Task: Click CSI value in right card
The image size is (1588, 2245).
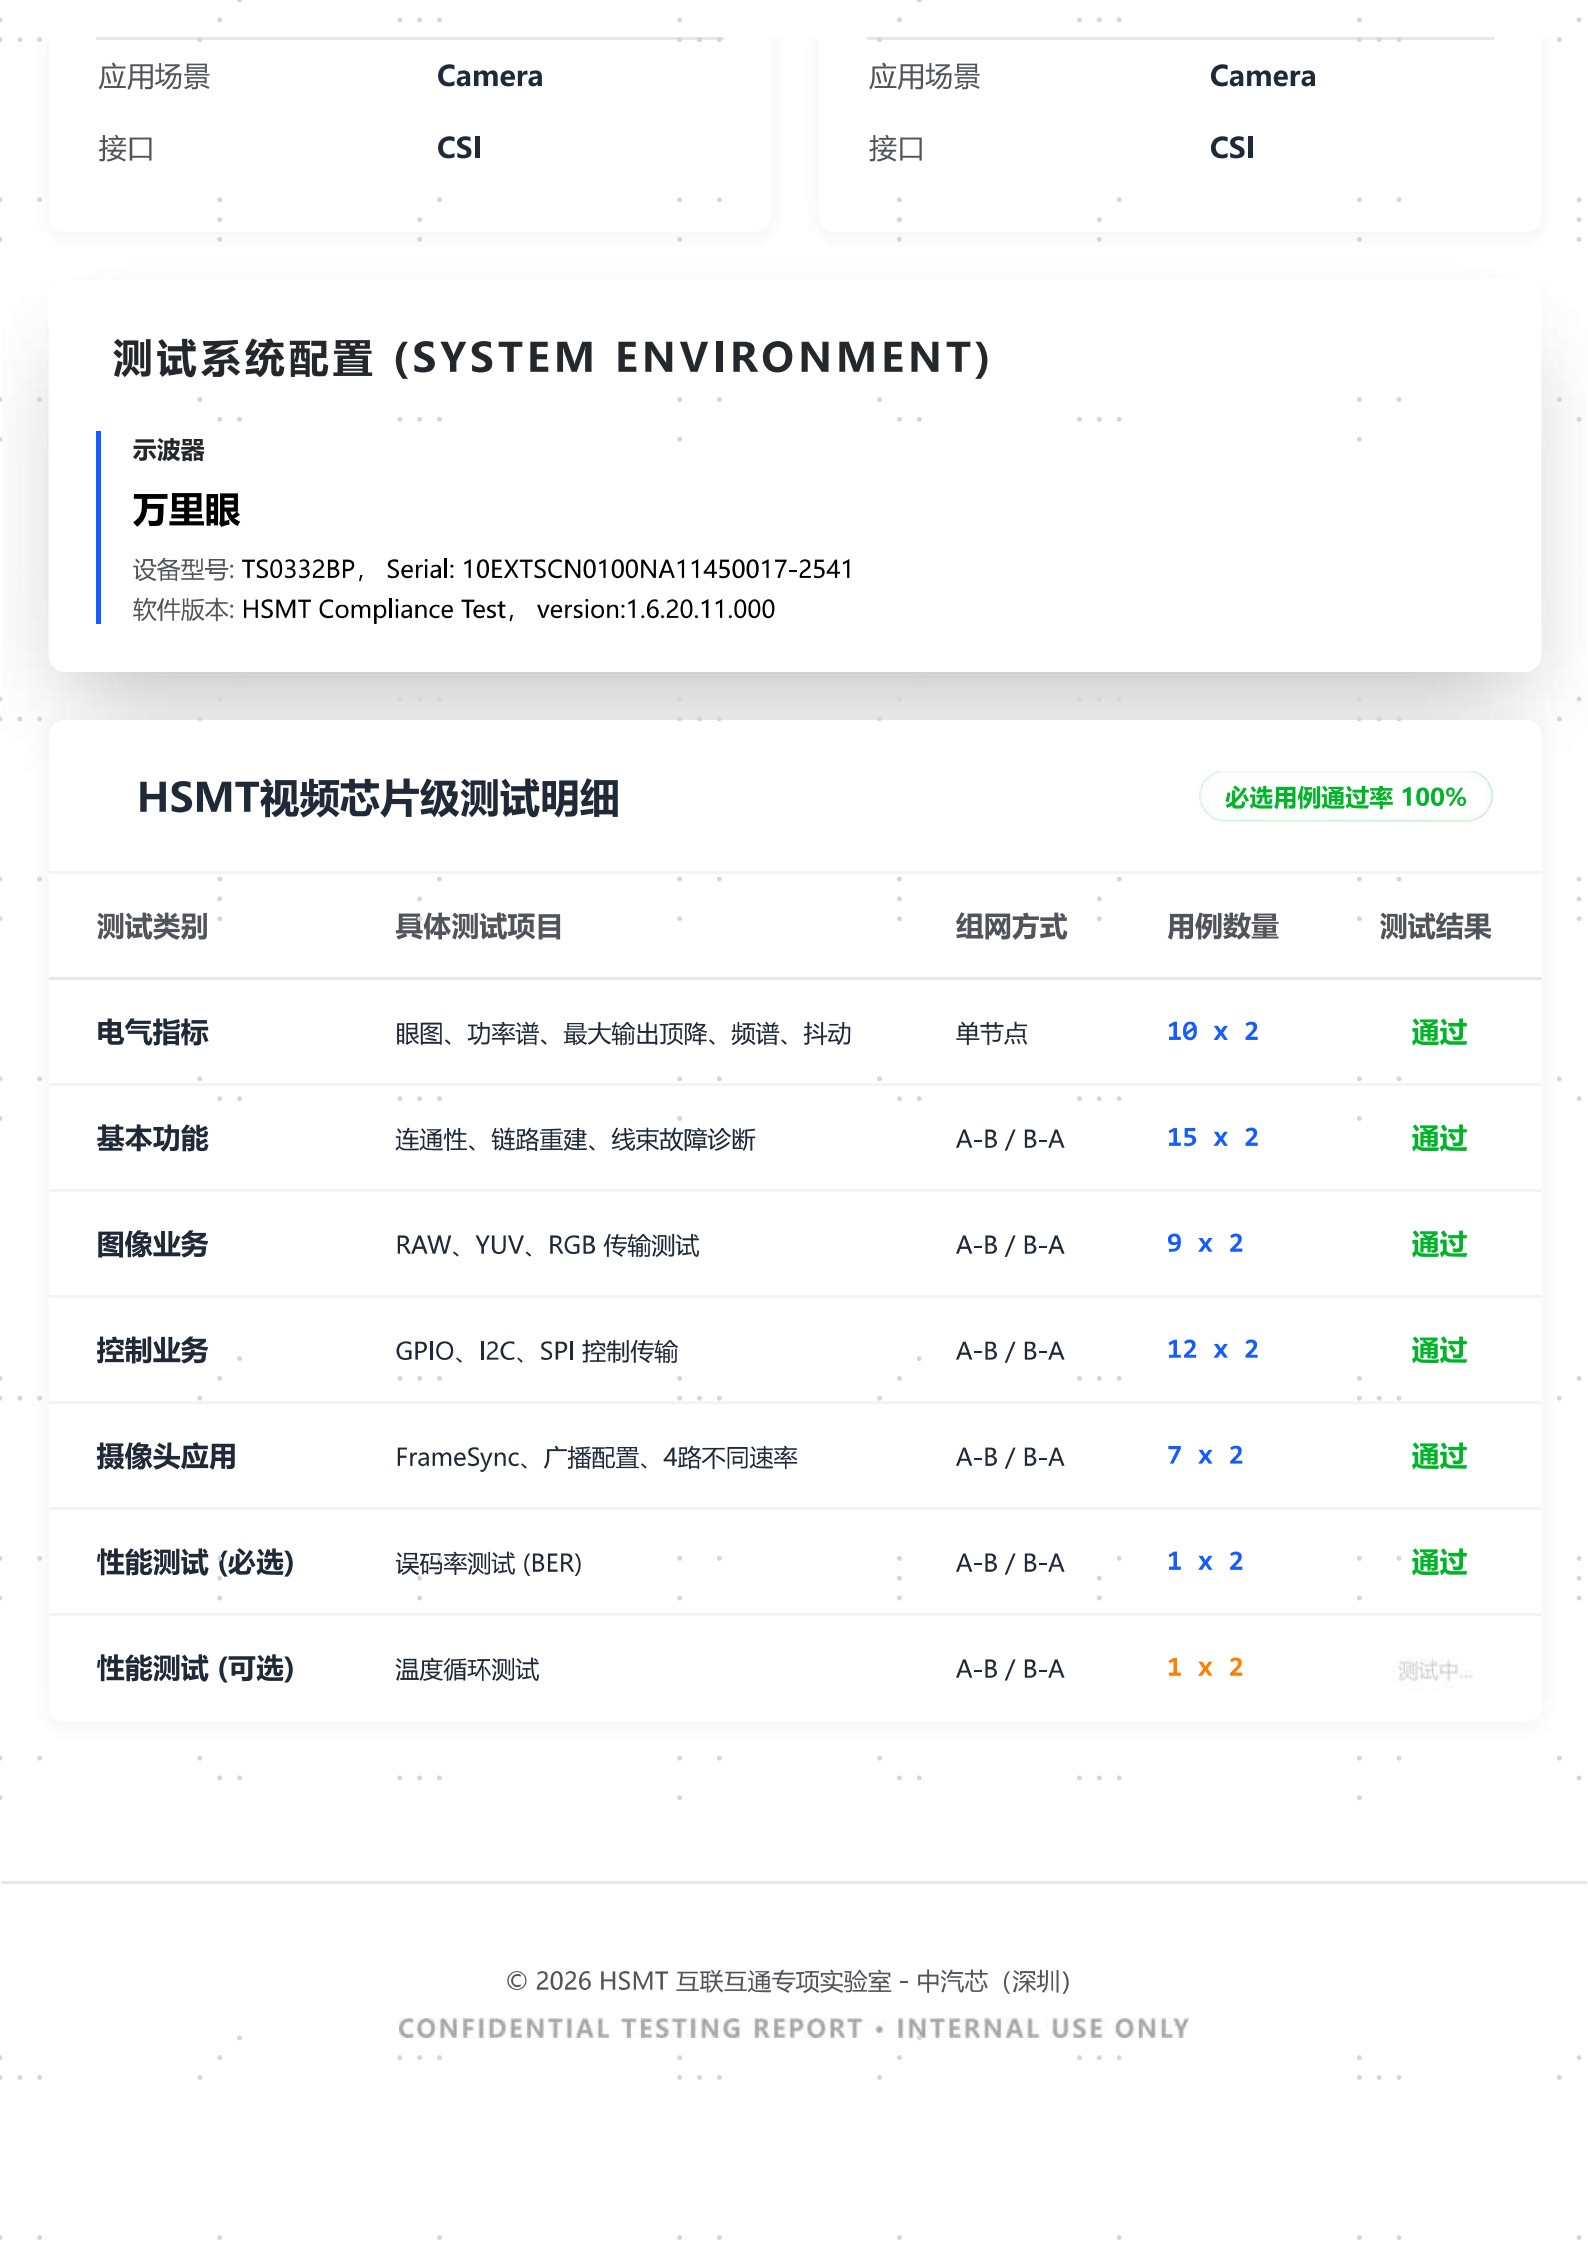Action: pyautogui.click(x=1231, y=148)
